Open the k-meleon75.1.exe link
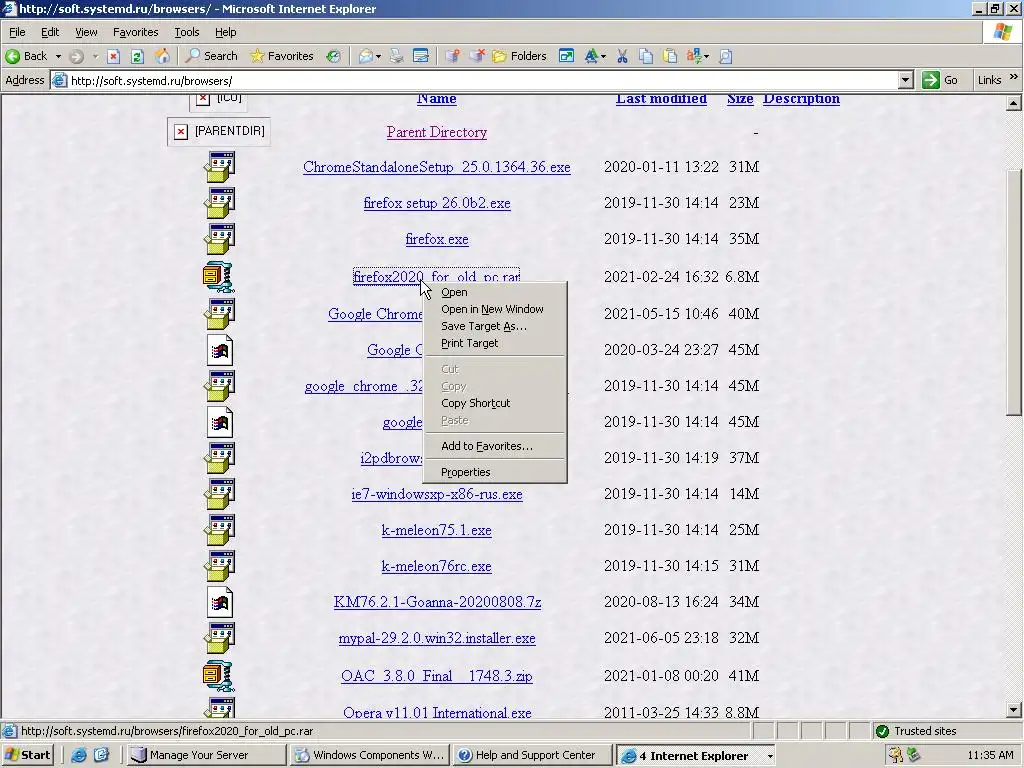Viewport: 1024px width, 768px height. coord(437,530)
